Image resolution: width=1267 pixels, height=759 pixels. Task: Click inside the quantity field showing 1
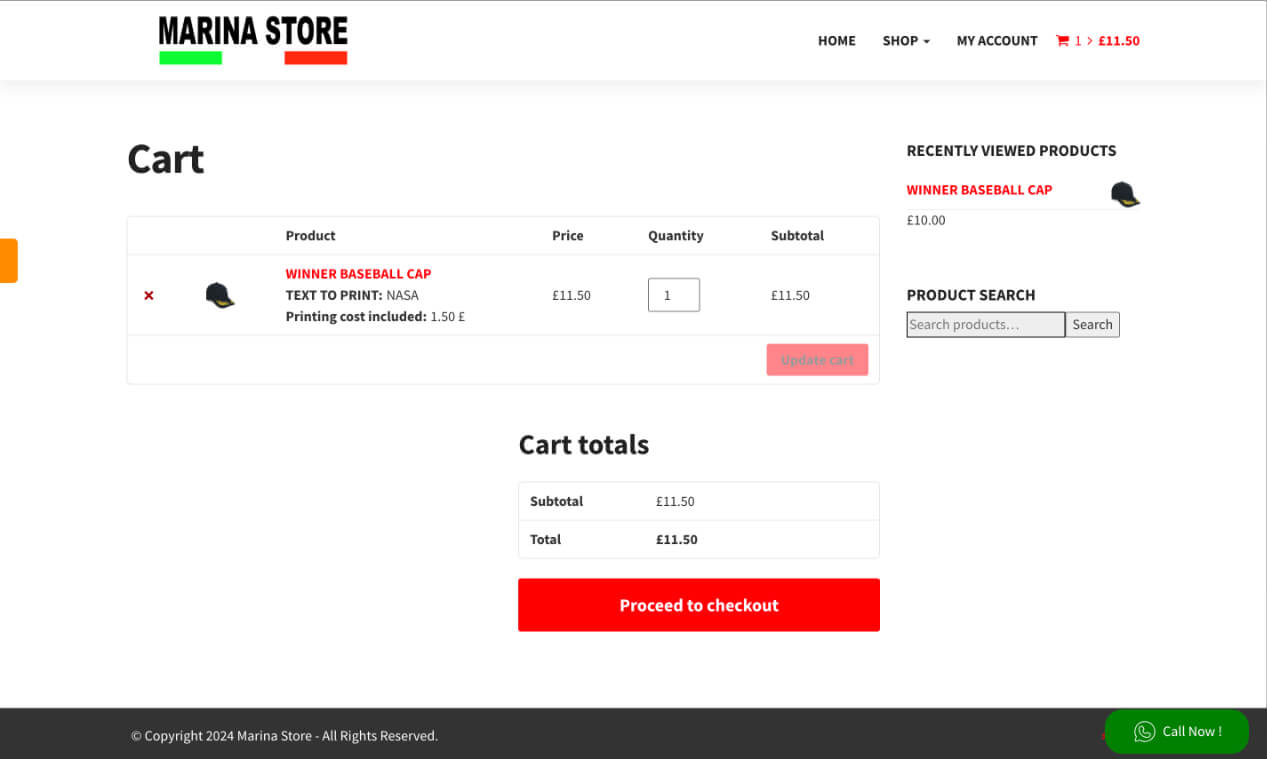tap(673, 294)
